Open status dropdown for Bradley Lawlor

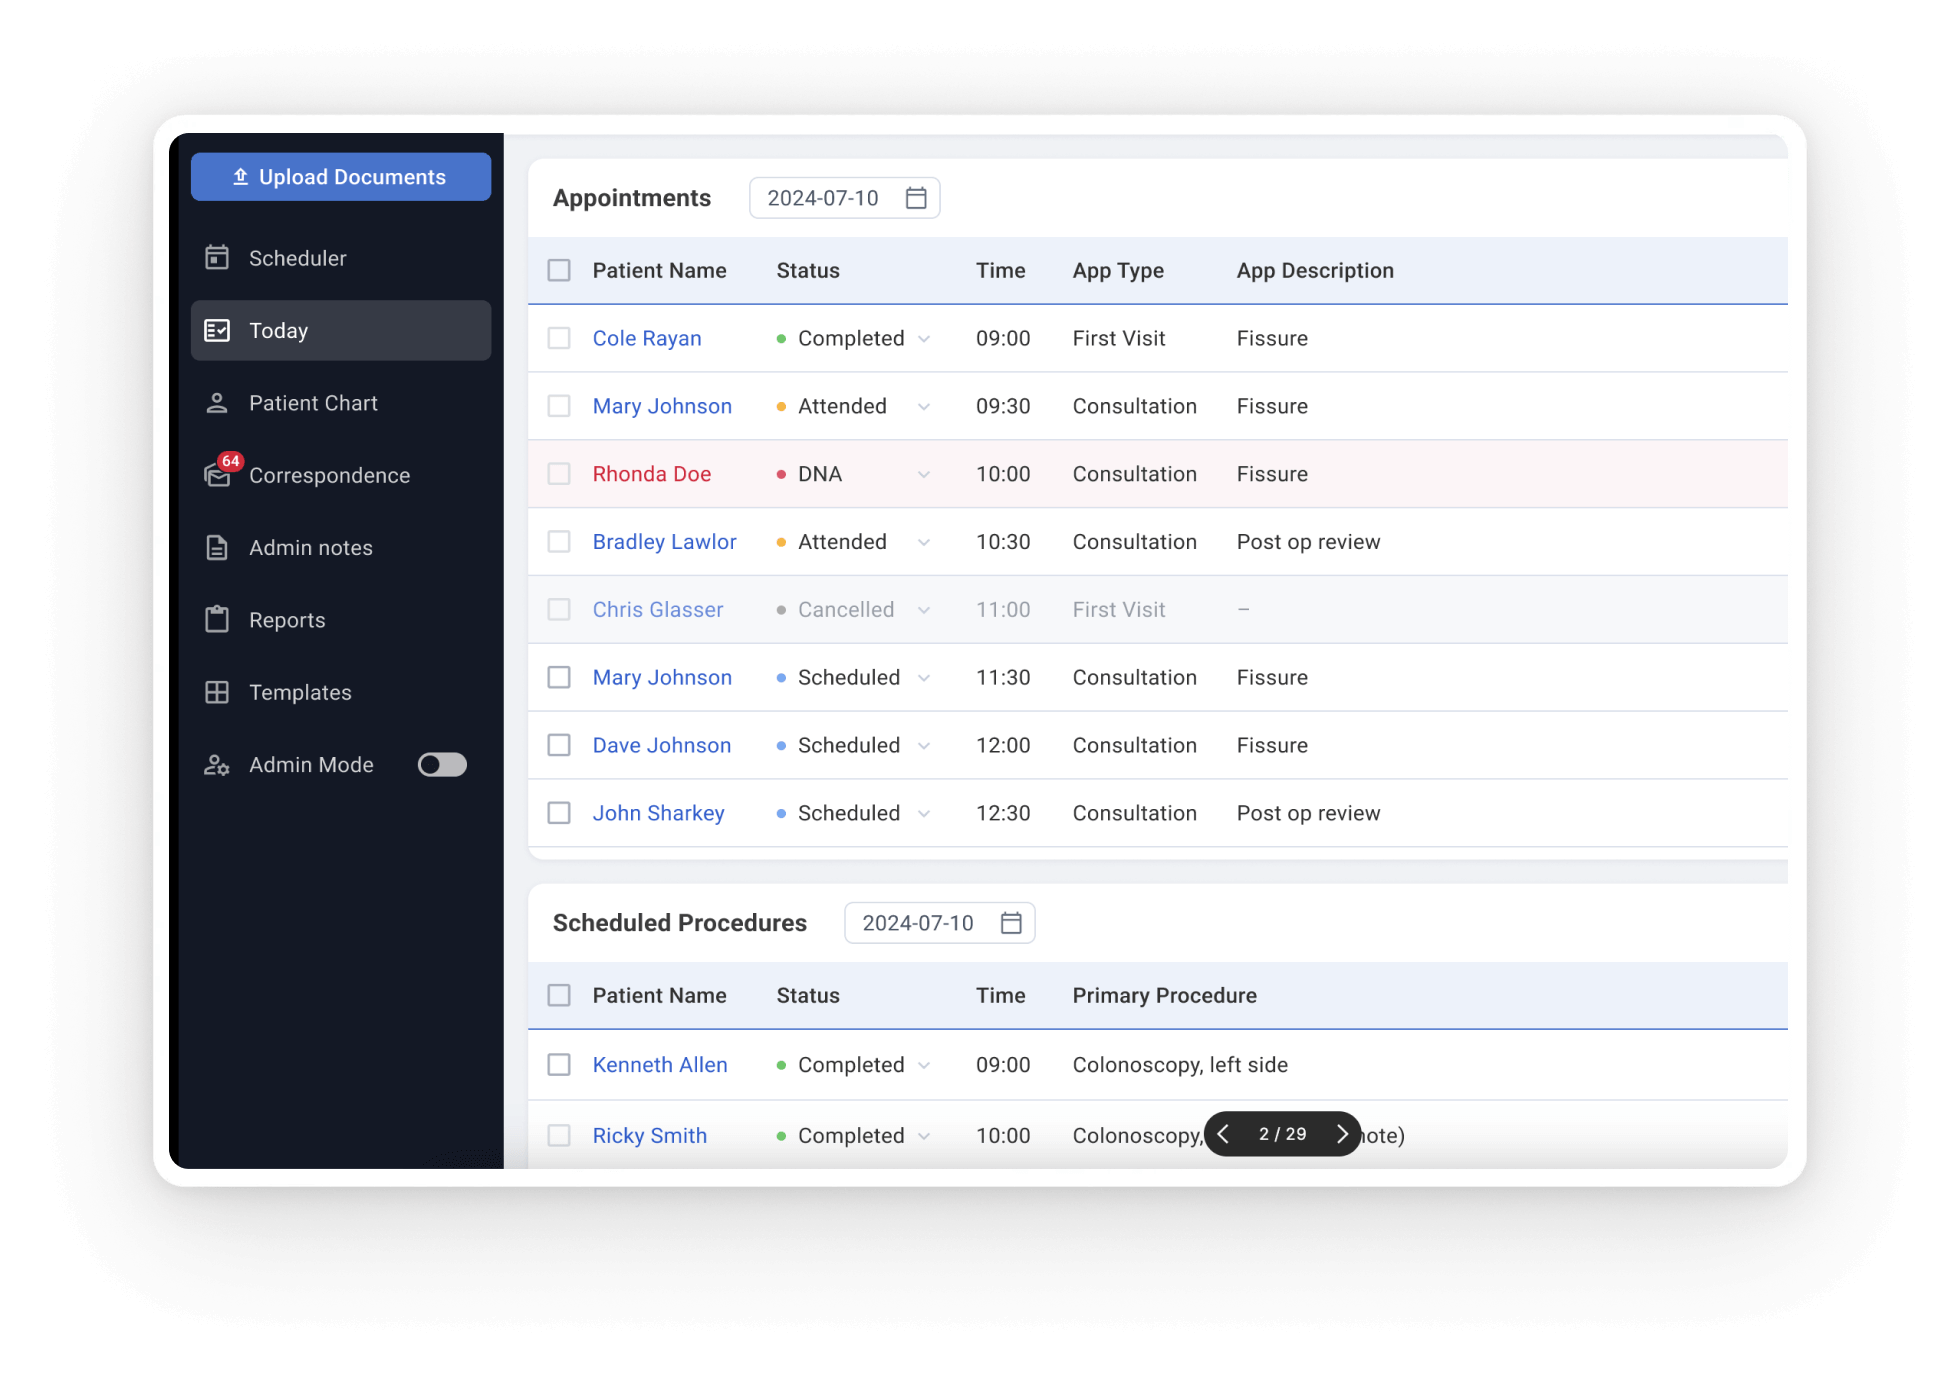click(924, 542)
